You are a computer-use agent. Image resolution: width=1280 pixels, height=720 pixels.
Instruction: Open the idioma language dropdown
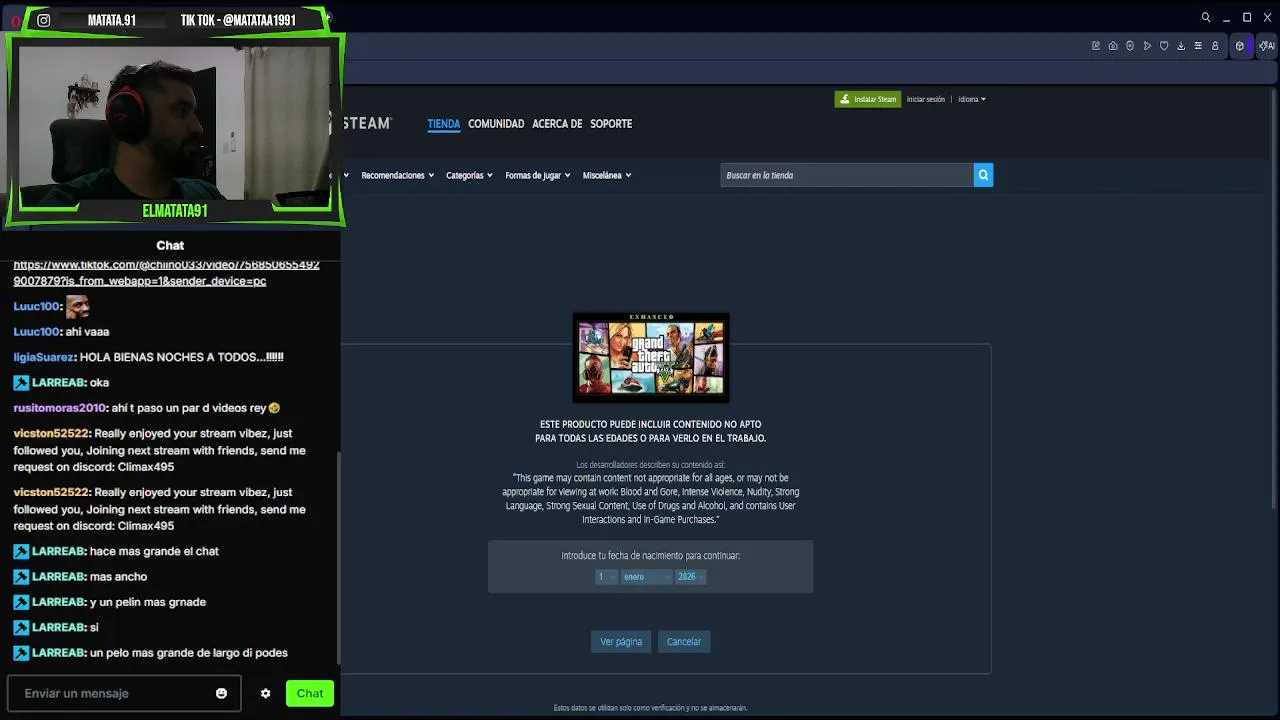coord(972,99)
